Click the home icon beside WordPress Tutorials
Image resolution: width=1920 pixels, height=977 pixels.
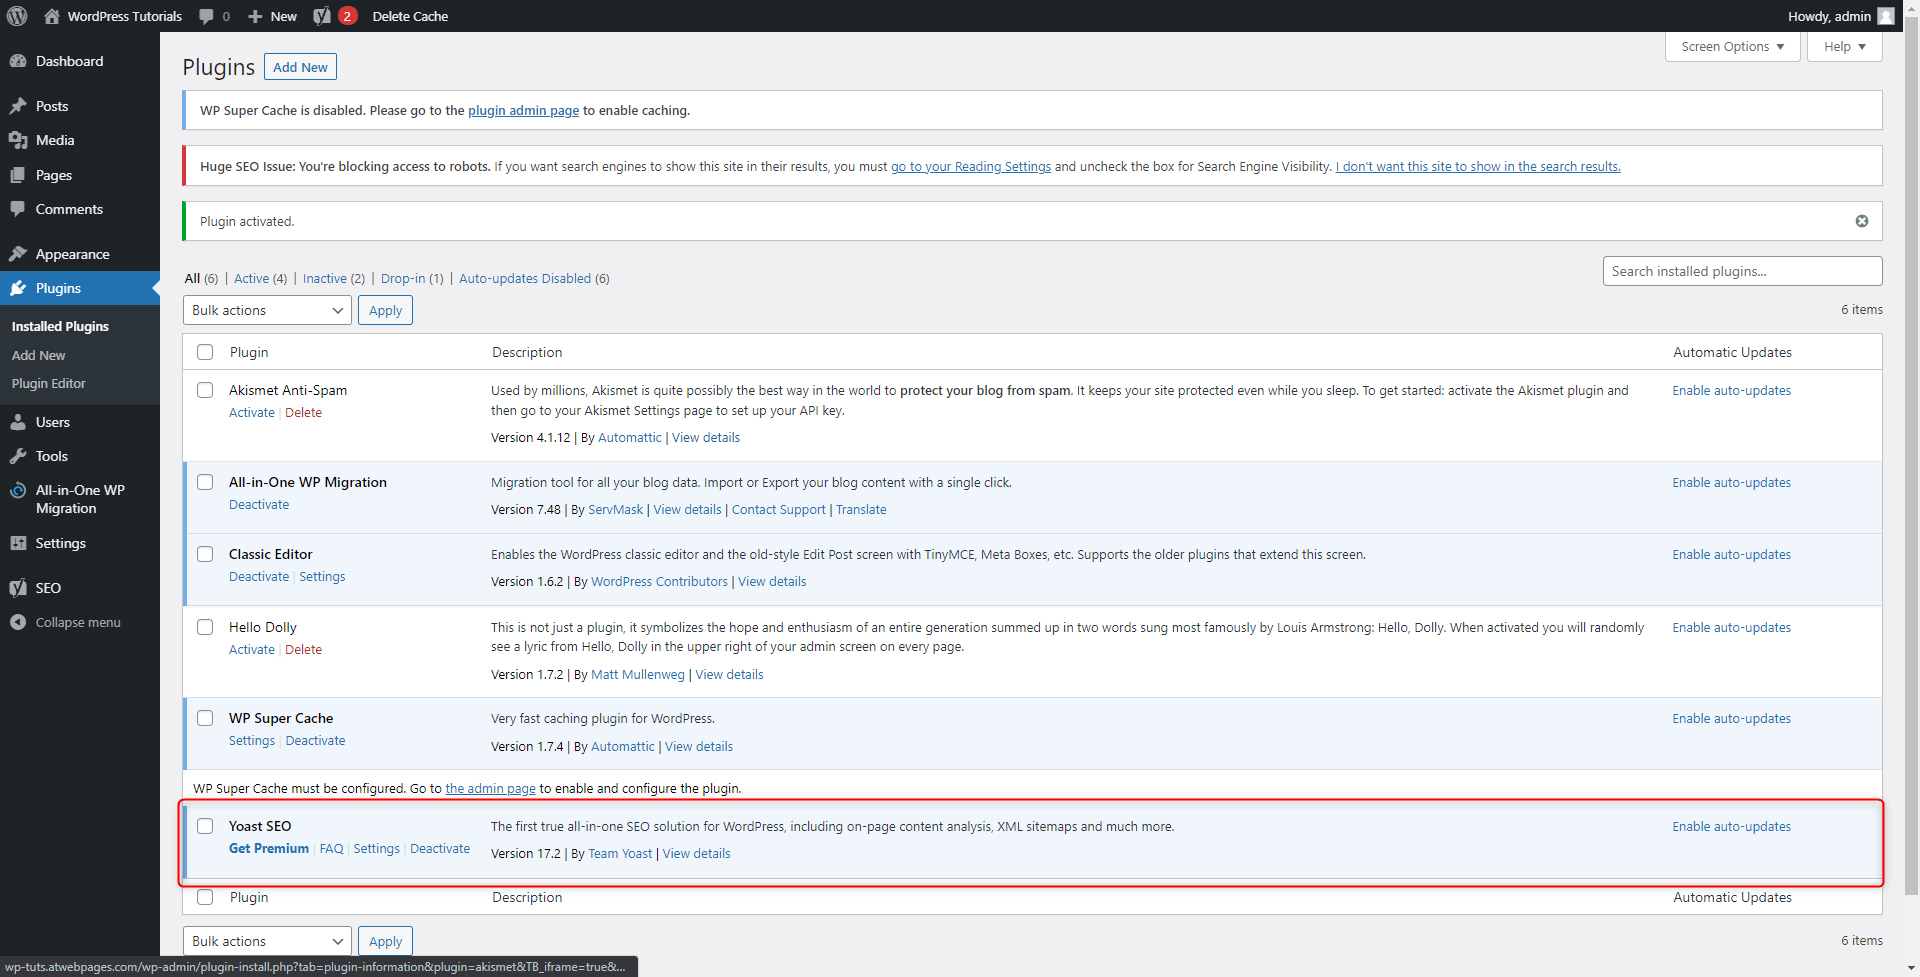click(52, 16)
